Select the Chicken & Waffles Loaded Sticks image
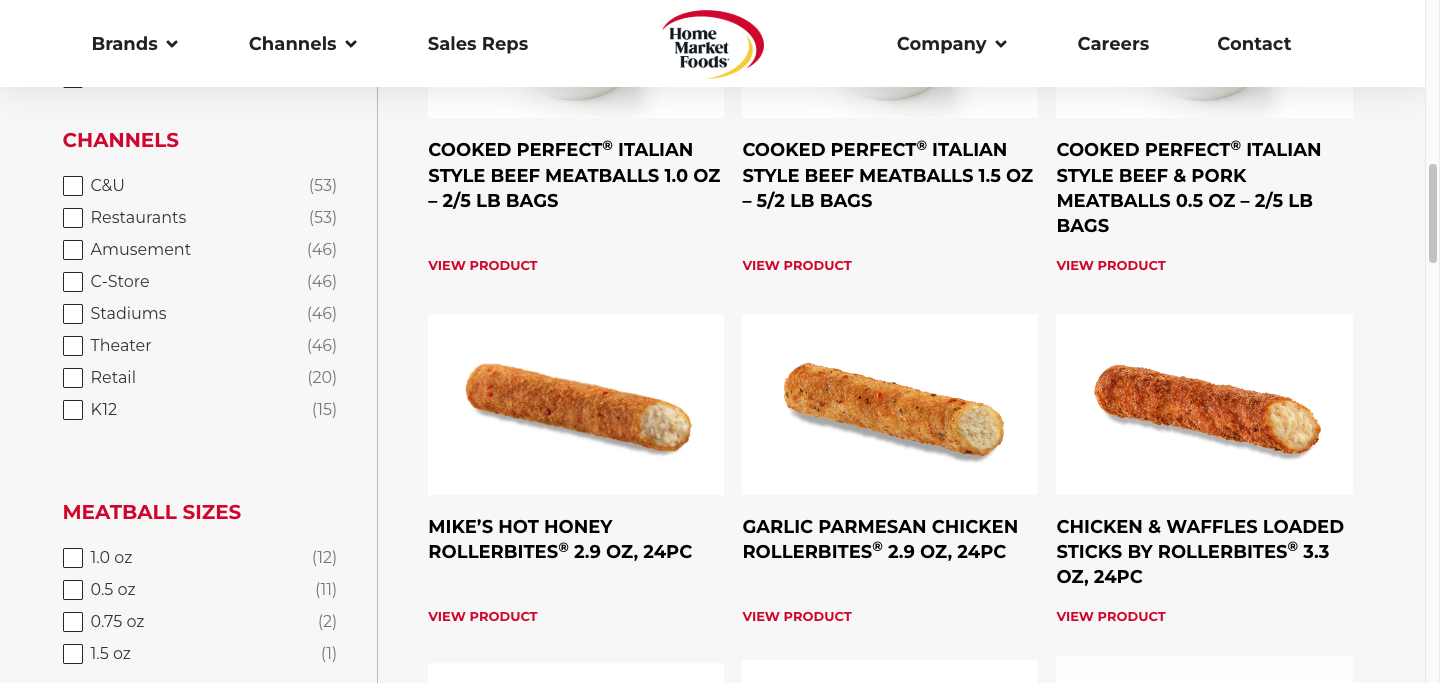Viewport: 1440px width, 683px height. 1204,404
